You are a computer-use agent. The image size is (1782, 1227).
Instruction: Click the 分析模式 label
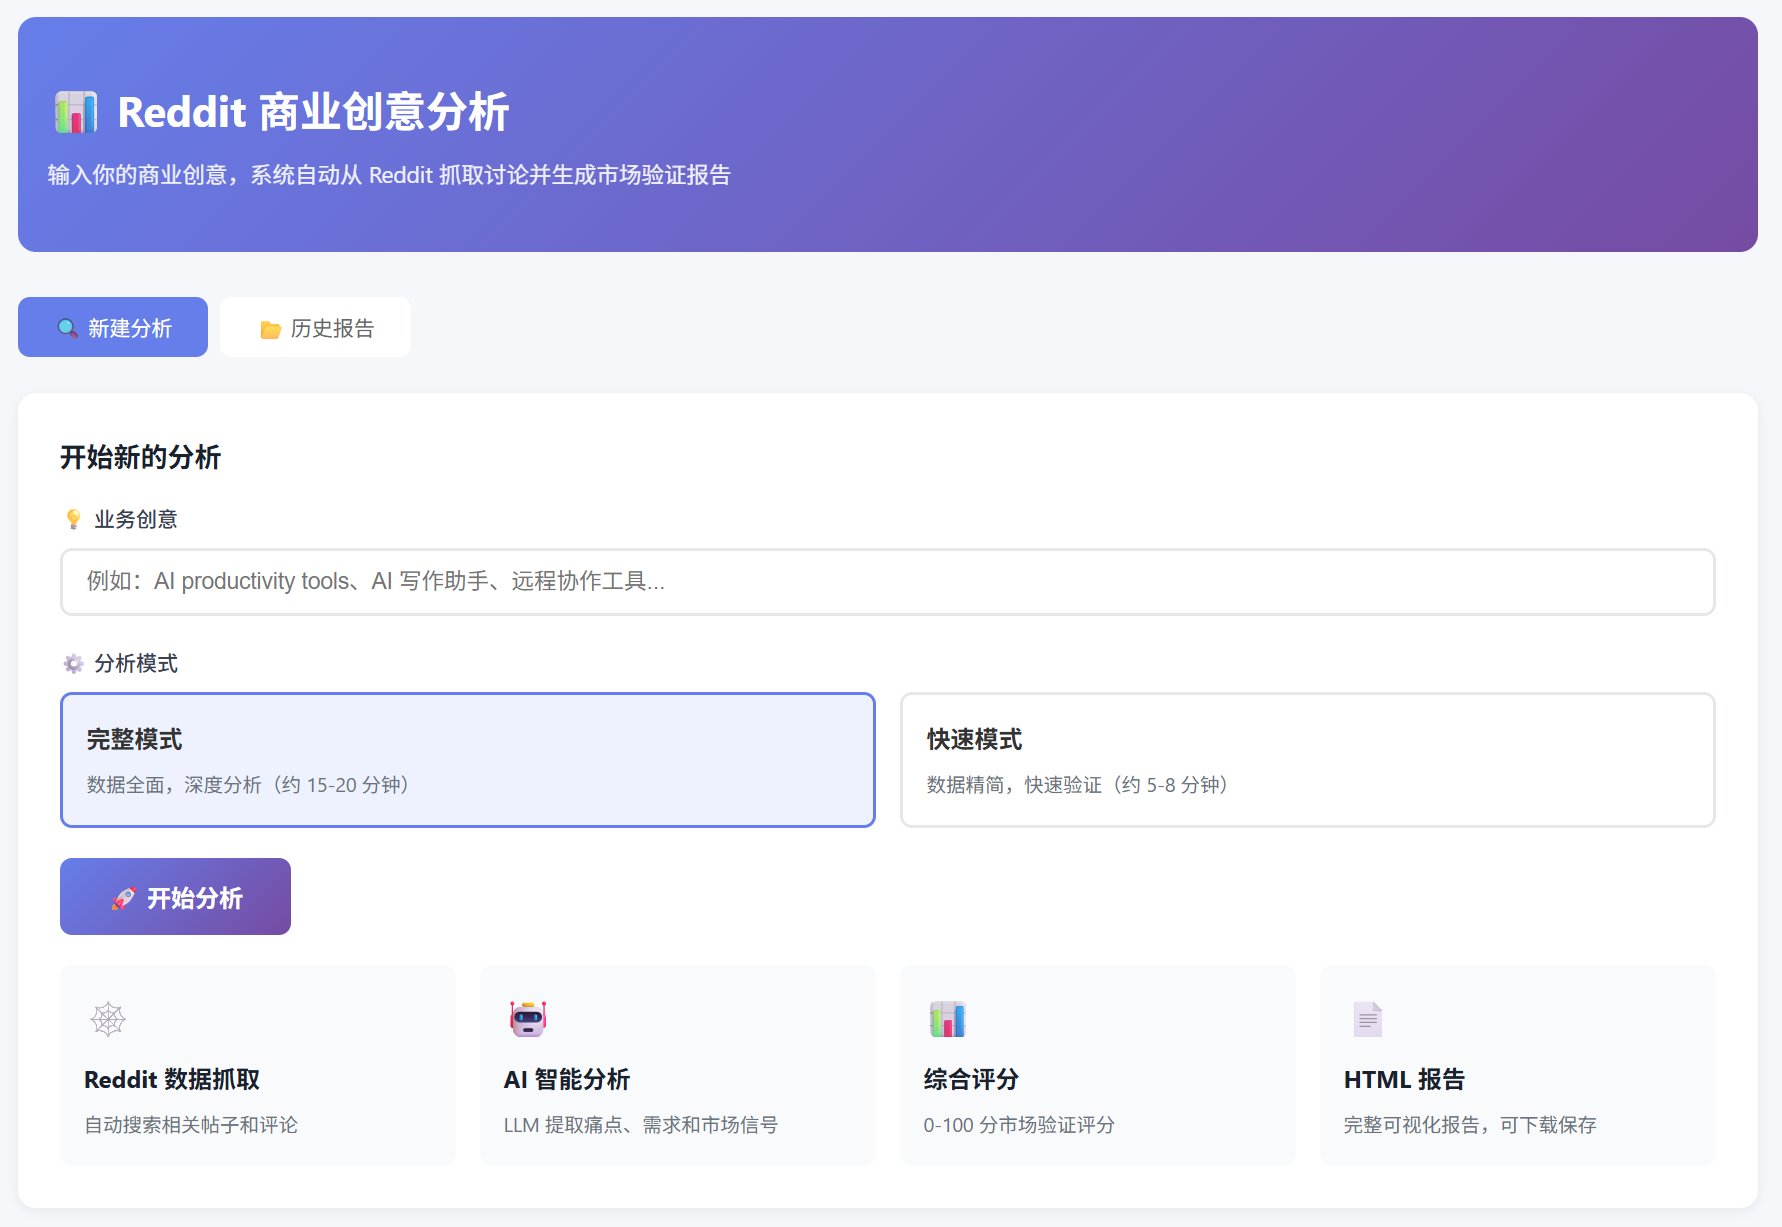(x=136, y=663)
